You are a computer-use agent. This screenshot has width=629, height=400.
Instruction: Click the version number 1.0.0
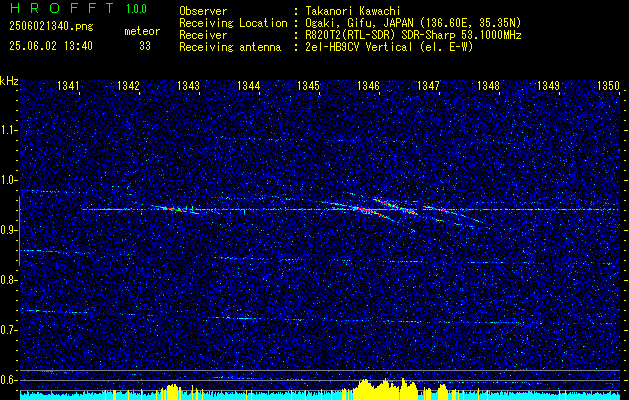tap(136, 9)
